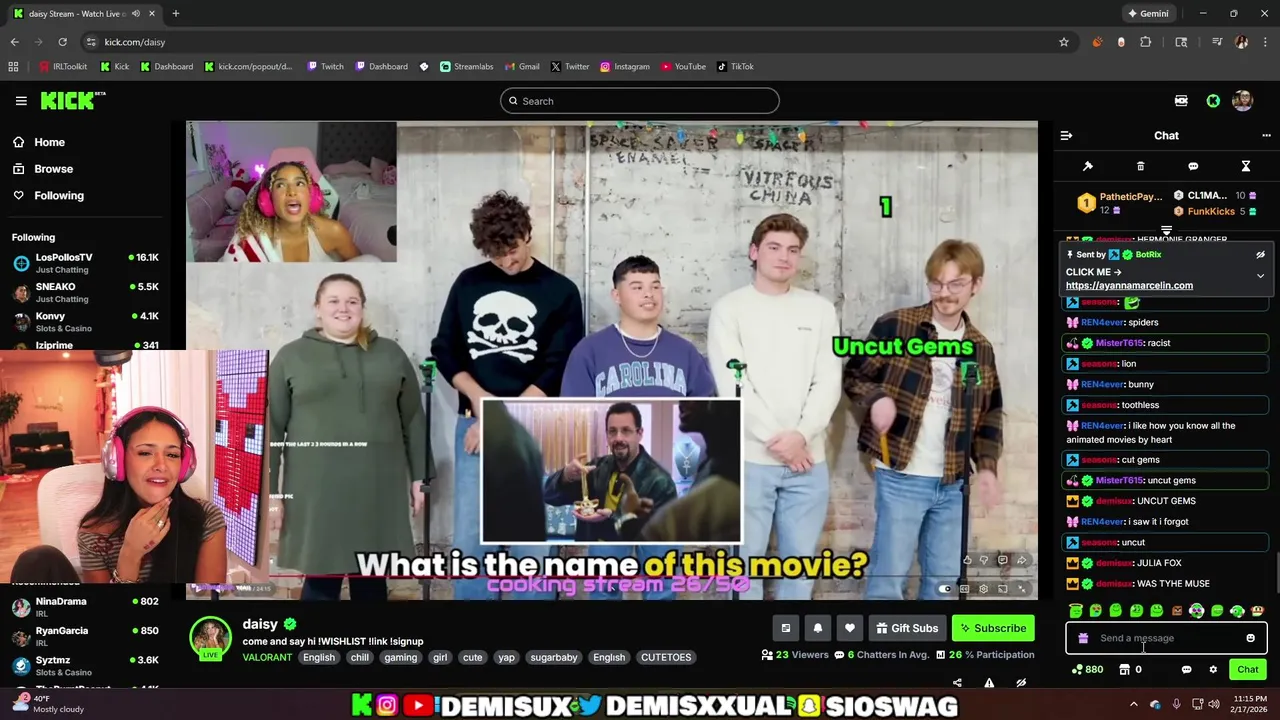Viewport: 1280px width, 720px height.
Task: Open the Kick hamburger sidebar menu
Action: [x=21, y=101]
